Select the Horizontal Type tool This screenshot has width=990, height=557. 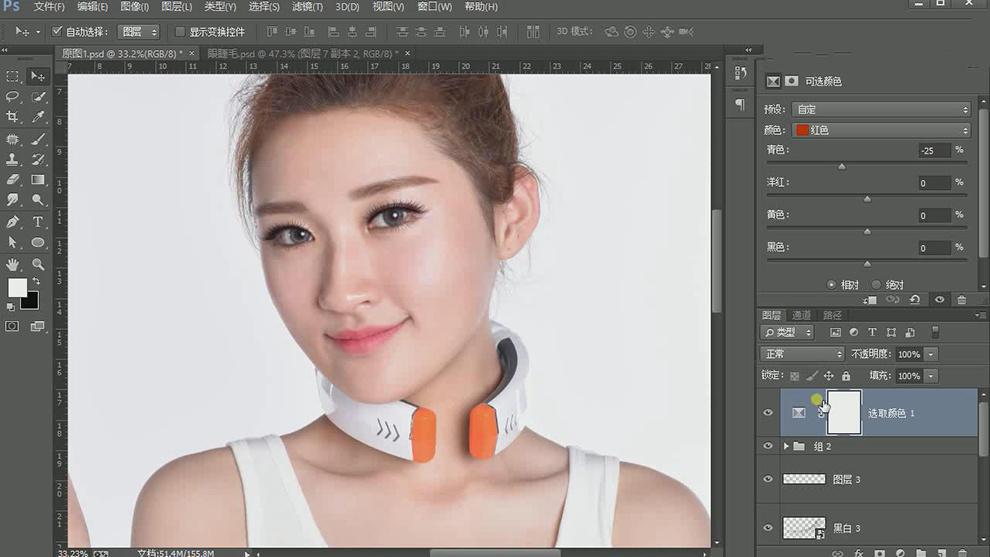coord(38,222)
